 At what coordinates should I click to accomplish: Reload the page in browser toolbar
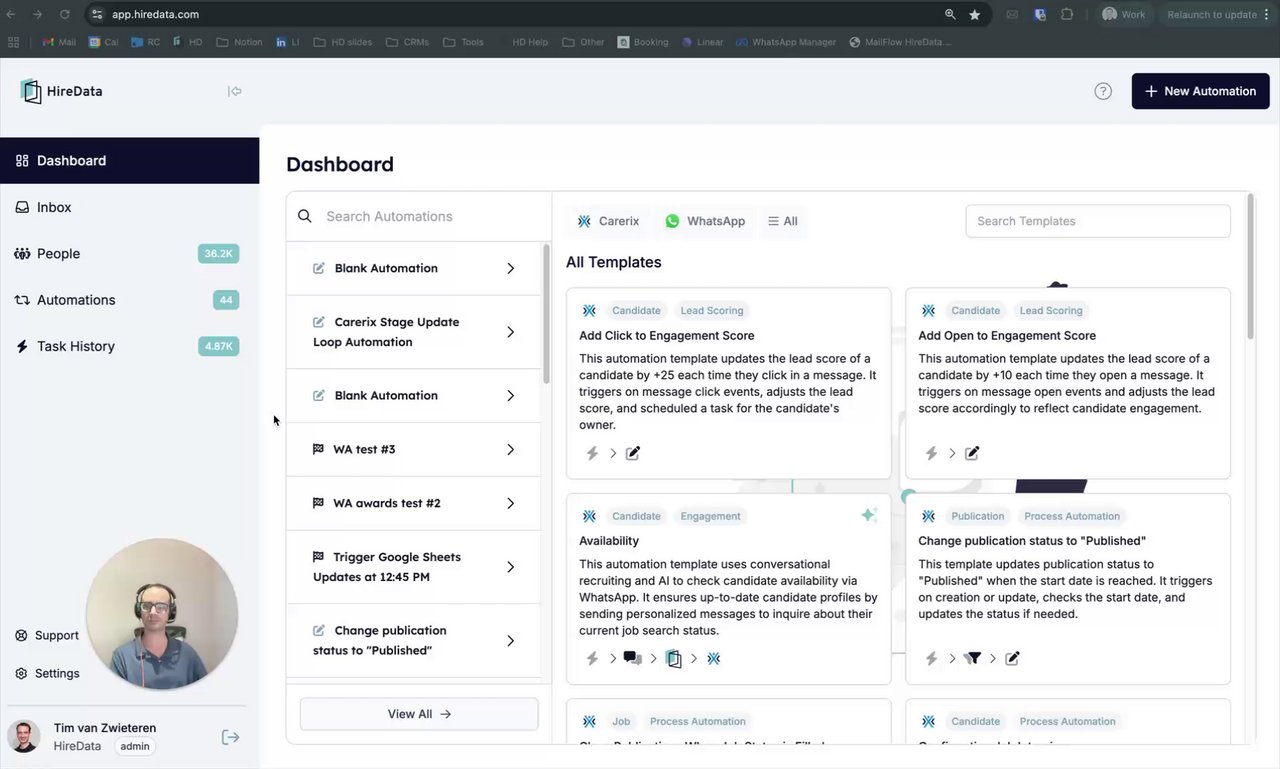(x=65, y=15)
